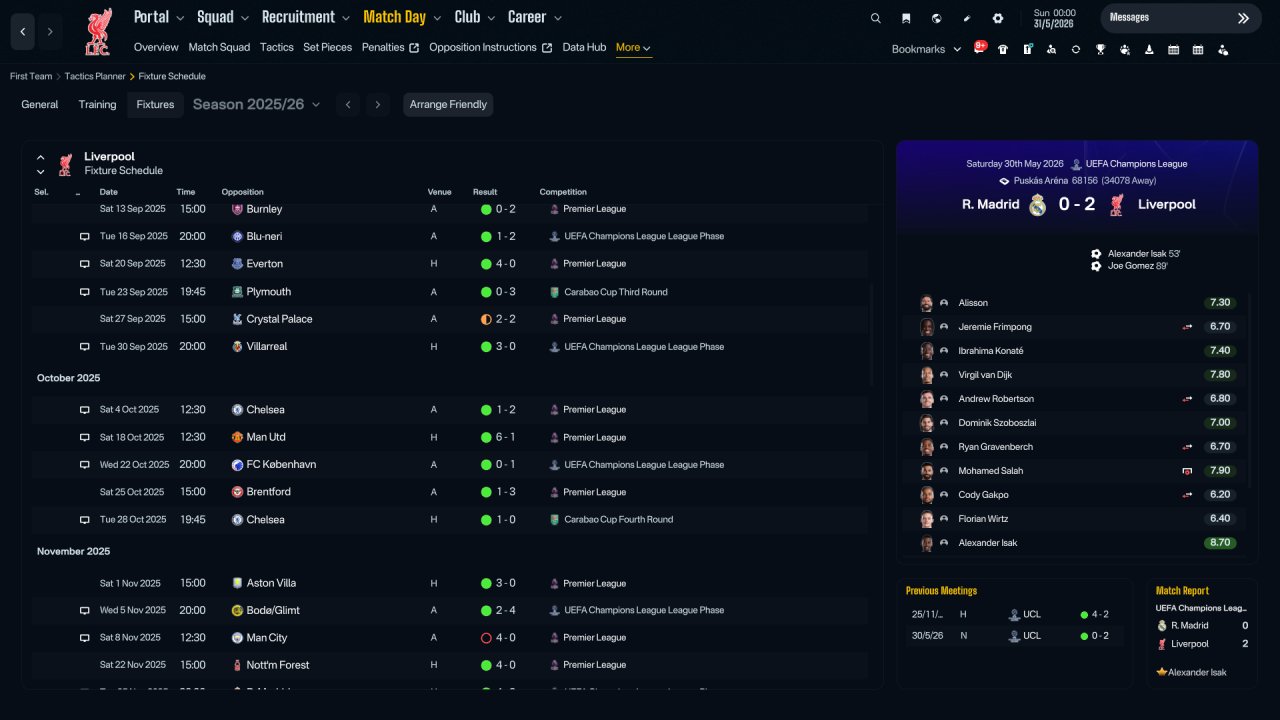Open the Season 2025/26 selector
The image size is (1280, 720).
point(257,104)
